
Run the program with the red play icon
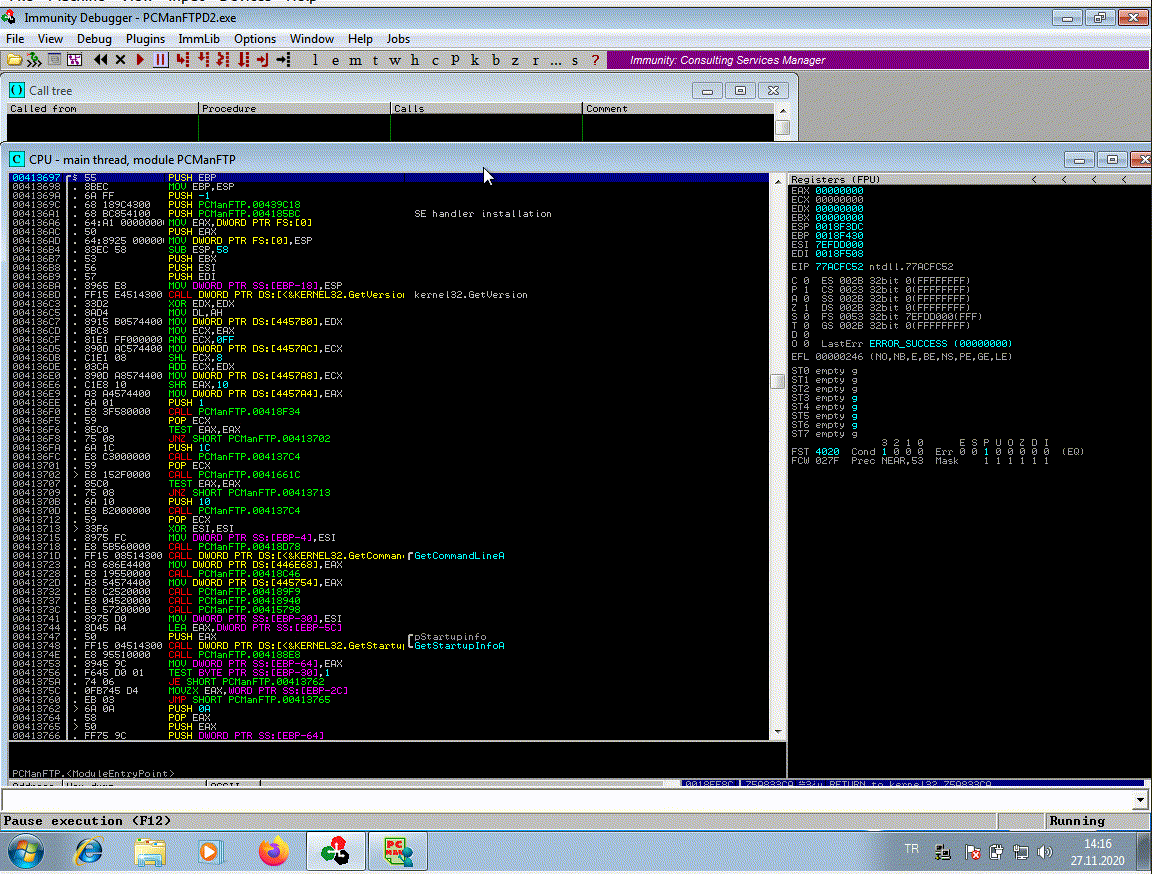pyautogui.click(x=140, y=60)
